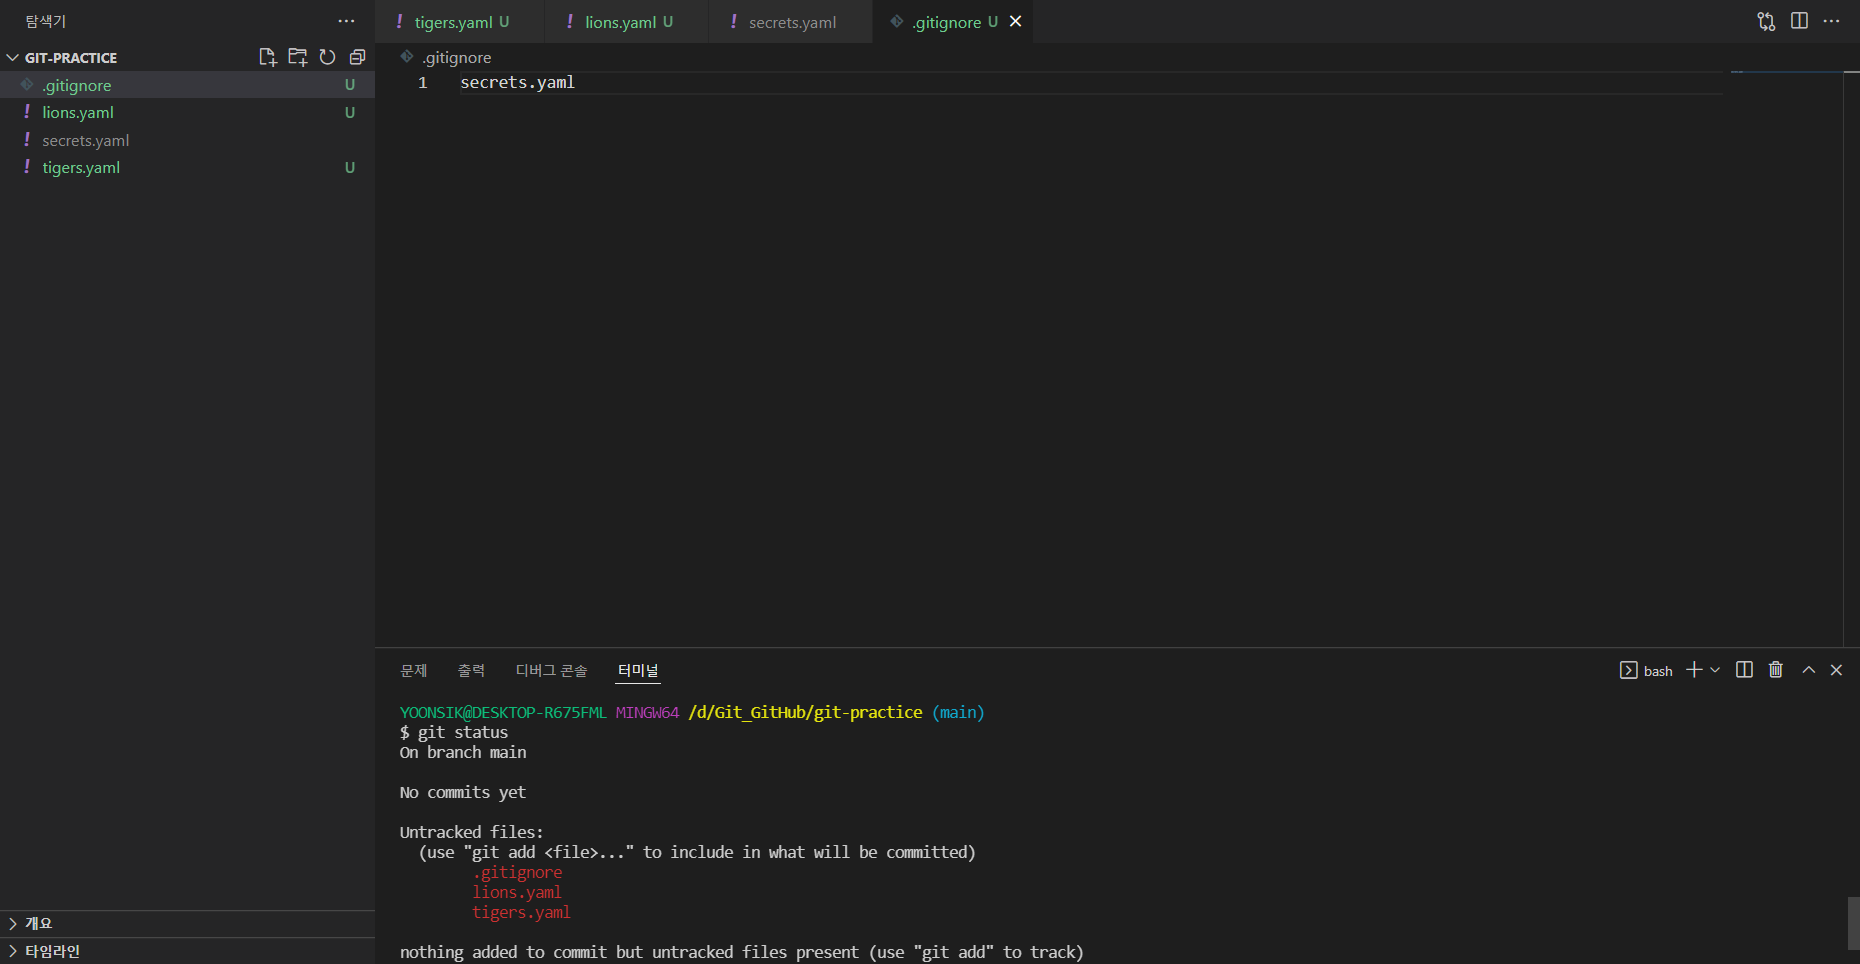
Task: Split the editor to the right
Action: pyautogui.click(x=1799, y=21)
